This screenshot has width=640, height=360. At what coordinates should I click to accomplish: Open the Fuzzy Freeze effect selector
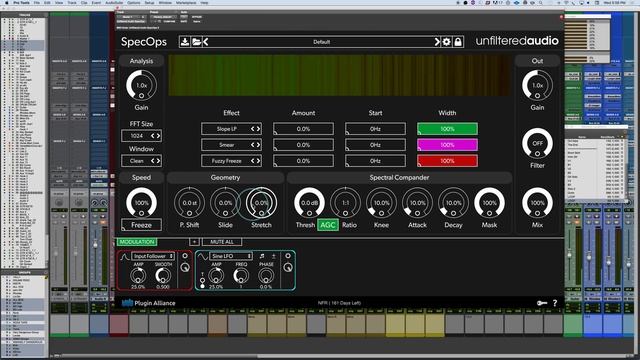pyautogui.click(x=231, y=161)
